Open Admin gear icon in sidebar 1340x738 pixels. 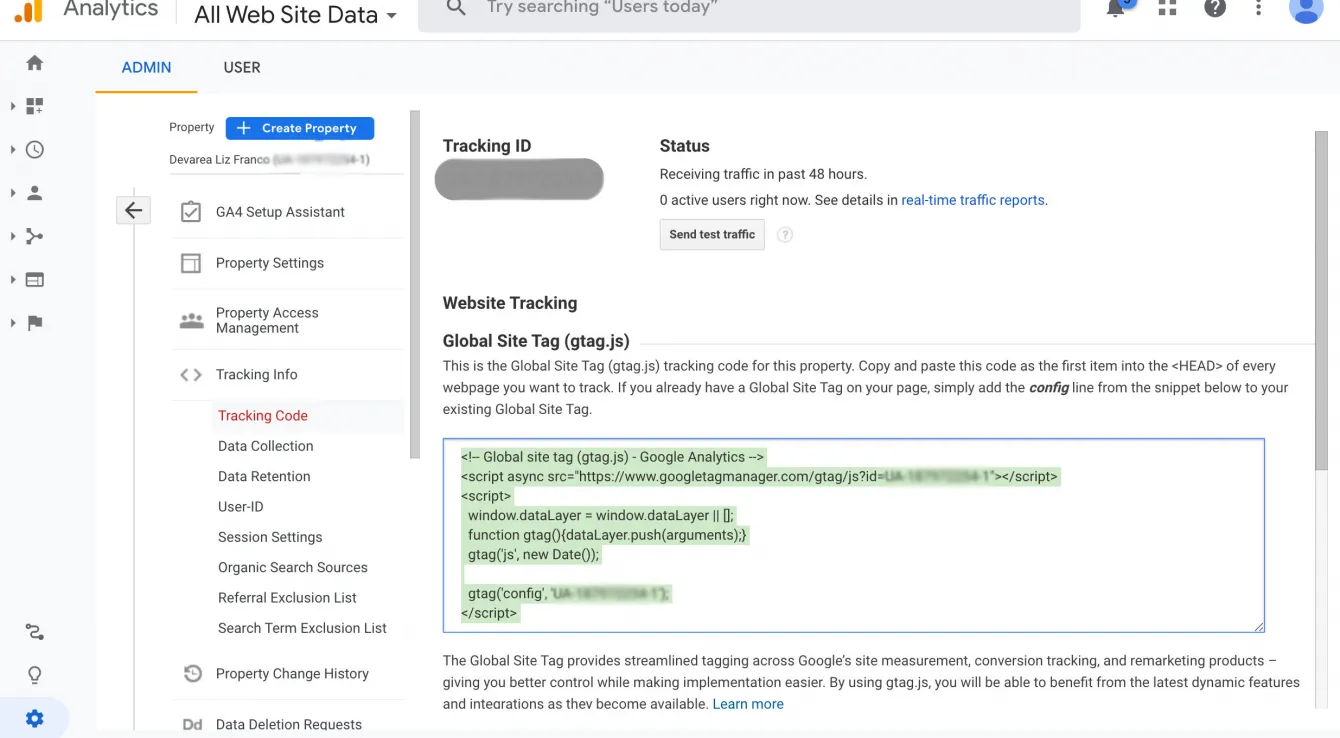pos(35,718)
